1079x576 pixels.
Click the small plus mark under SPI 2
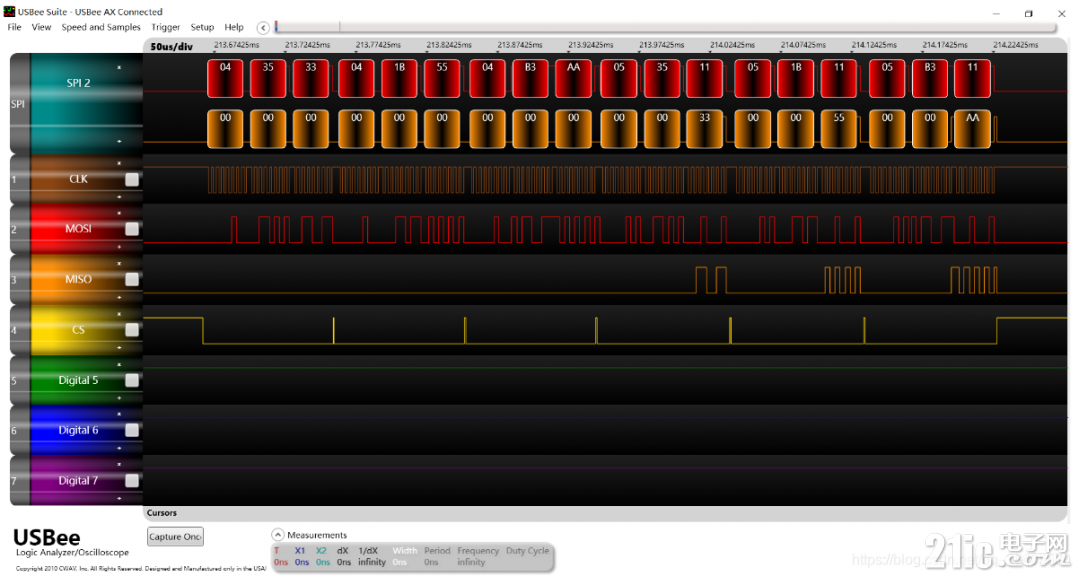point(119,142)
